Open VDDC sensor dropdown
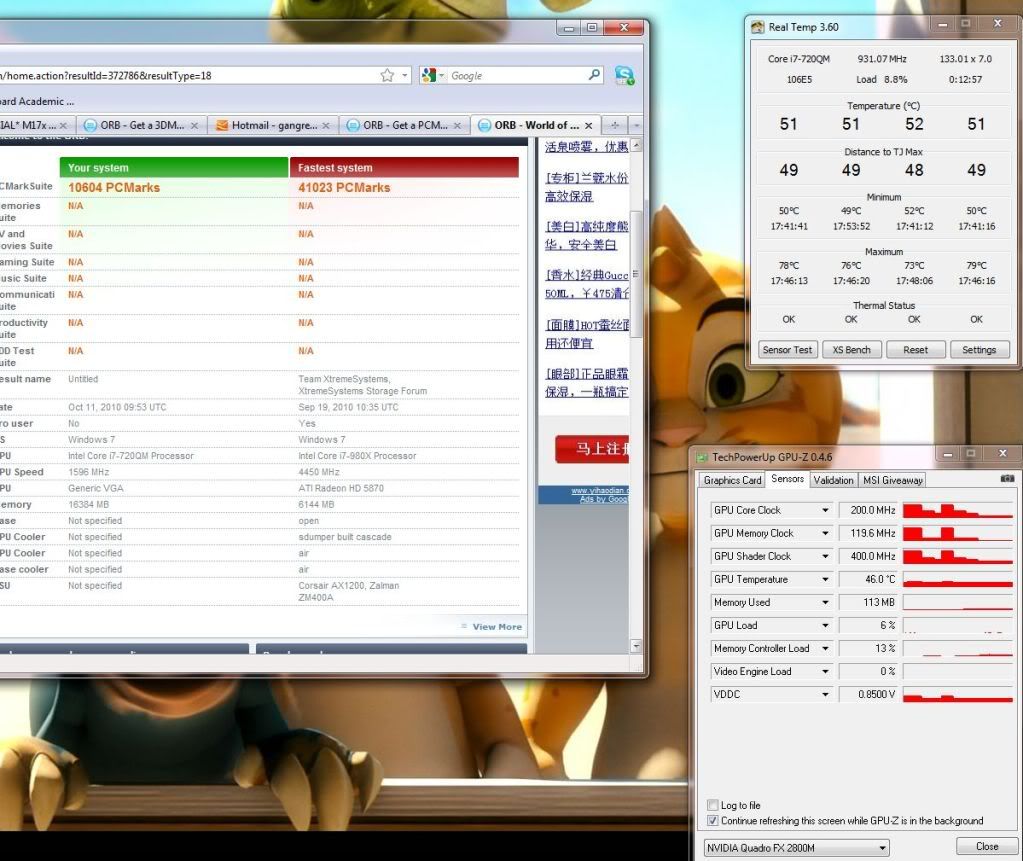 (x=825, y=695)
